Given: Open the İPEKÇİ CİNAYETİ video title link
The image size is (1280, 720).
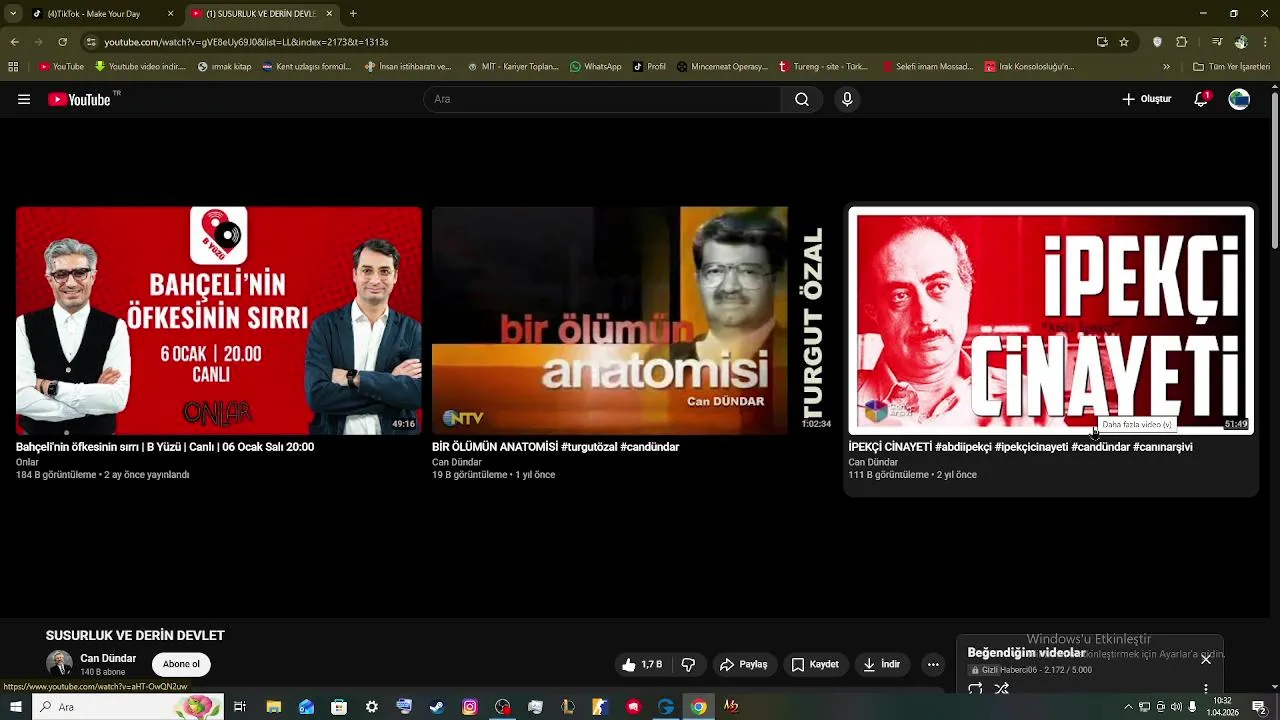Looking at the screenshot, I should pos(1020,447).
